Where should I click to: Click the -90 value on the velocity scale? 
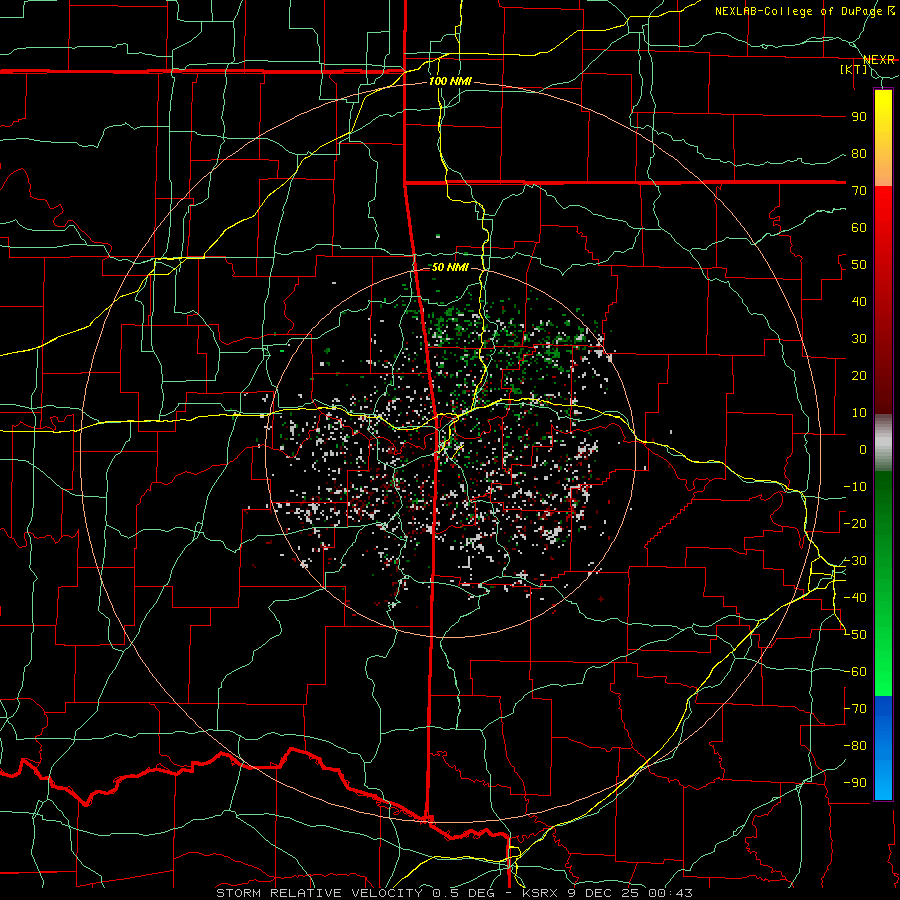pos(855,783)
